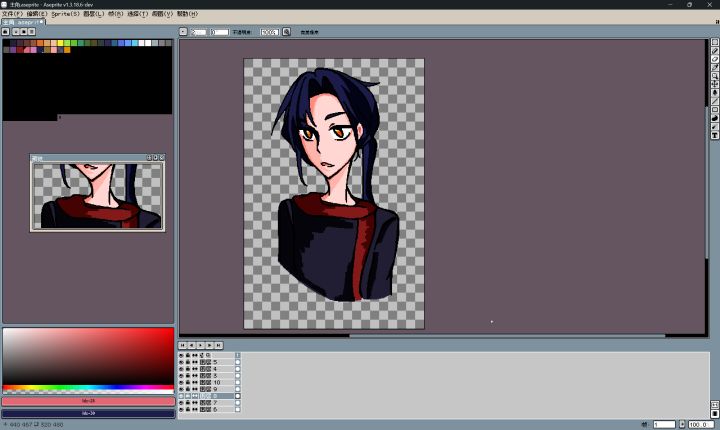Toggle visibility of selected layer 图层 8
The height and width of the screenshot is (430, 720).
point(181,396)
